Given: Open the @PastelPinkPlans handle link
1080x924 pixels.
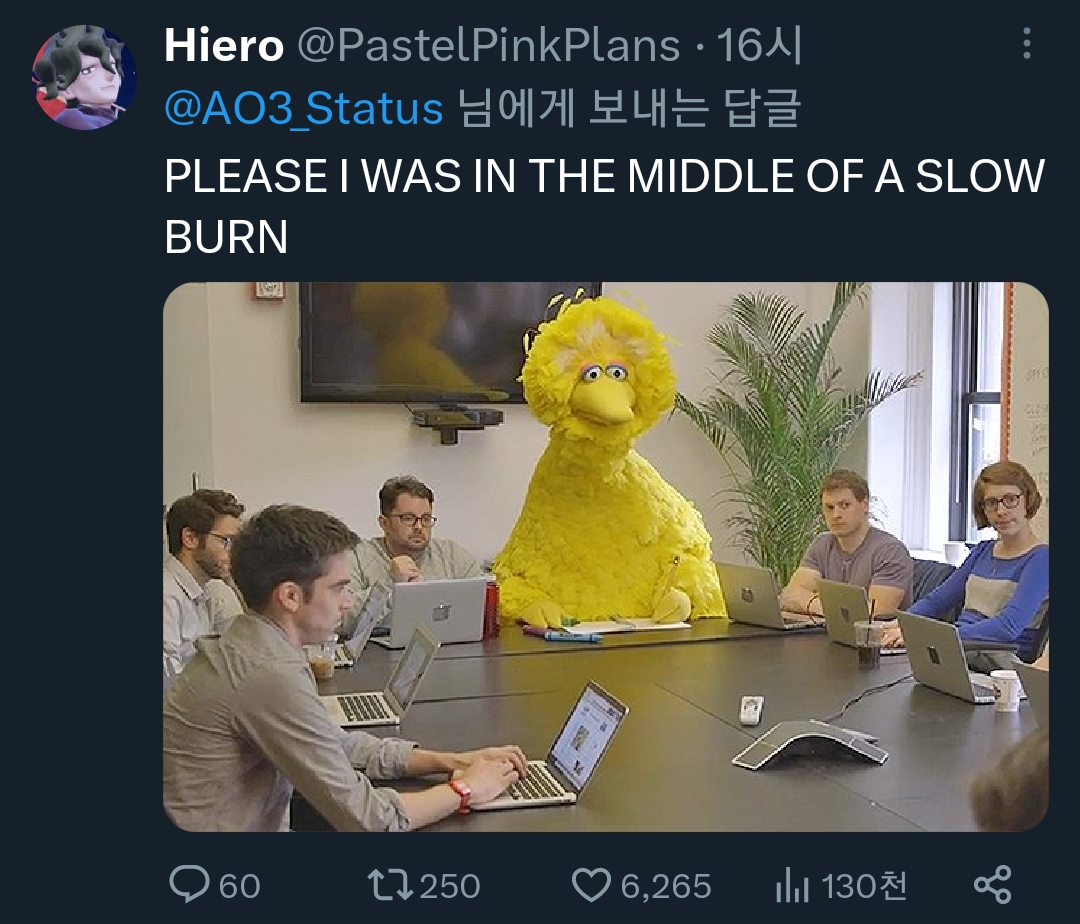Looking at the screenshot, I should tap(489, 45).
